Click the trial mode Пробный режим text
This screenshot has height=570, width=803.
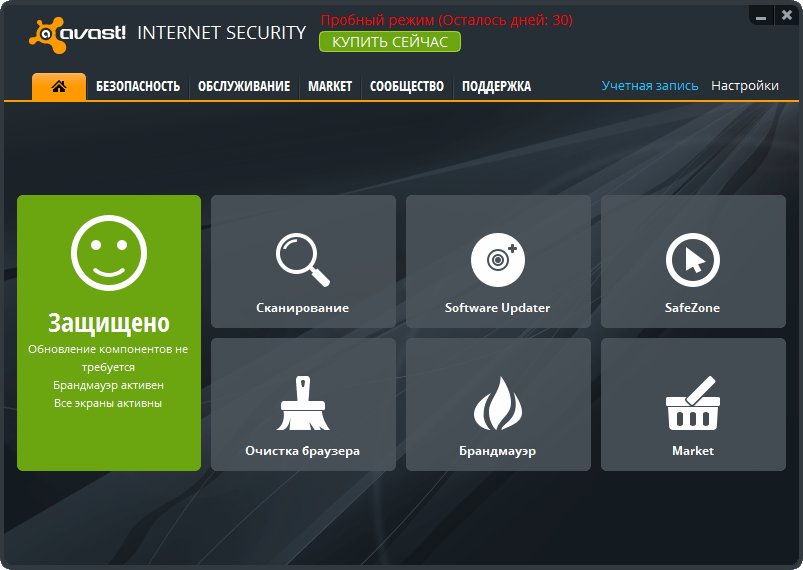(446, 20)
